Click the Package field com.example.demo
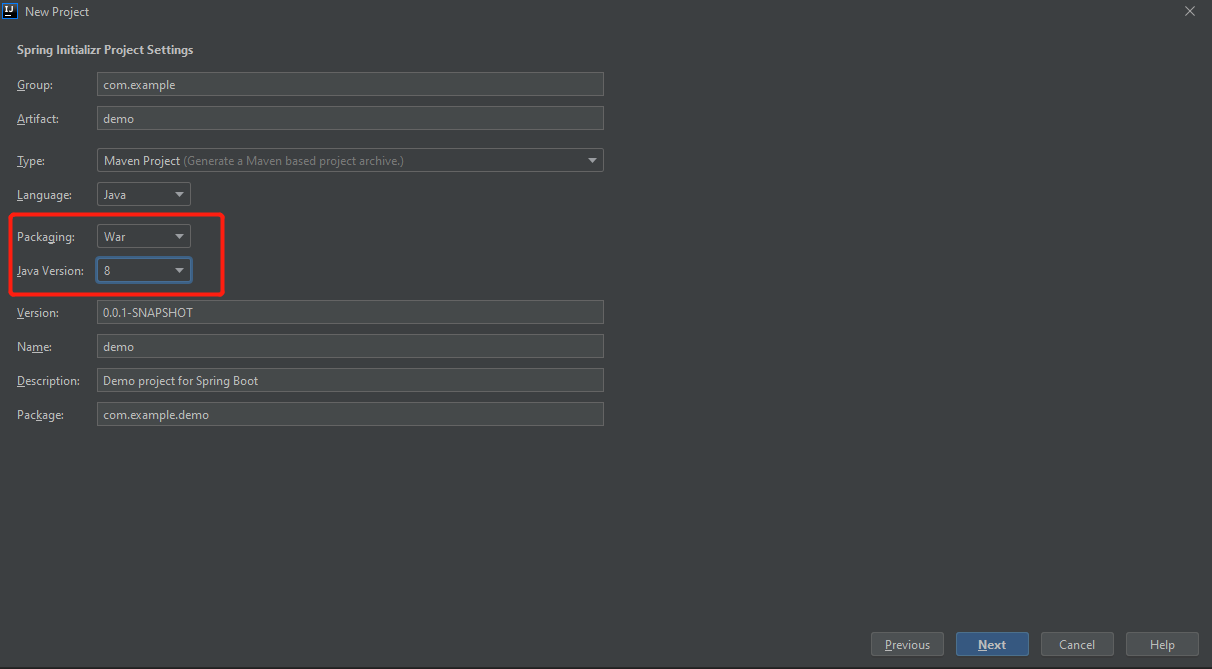Viewport: 1212px width, 669px height. [x=350, y=414]
